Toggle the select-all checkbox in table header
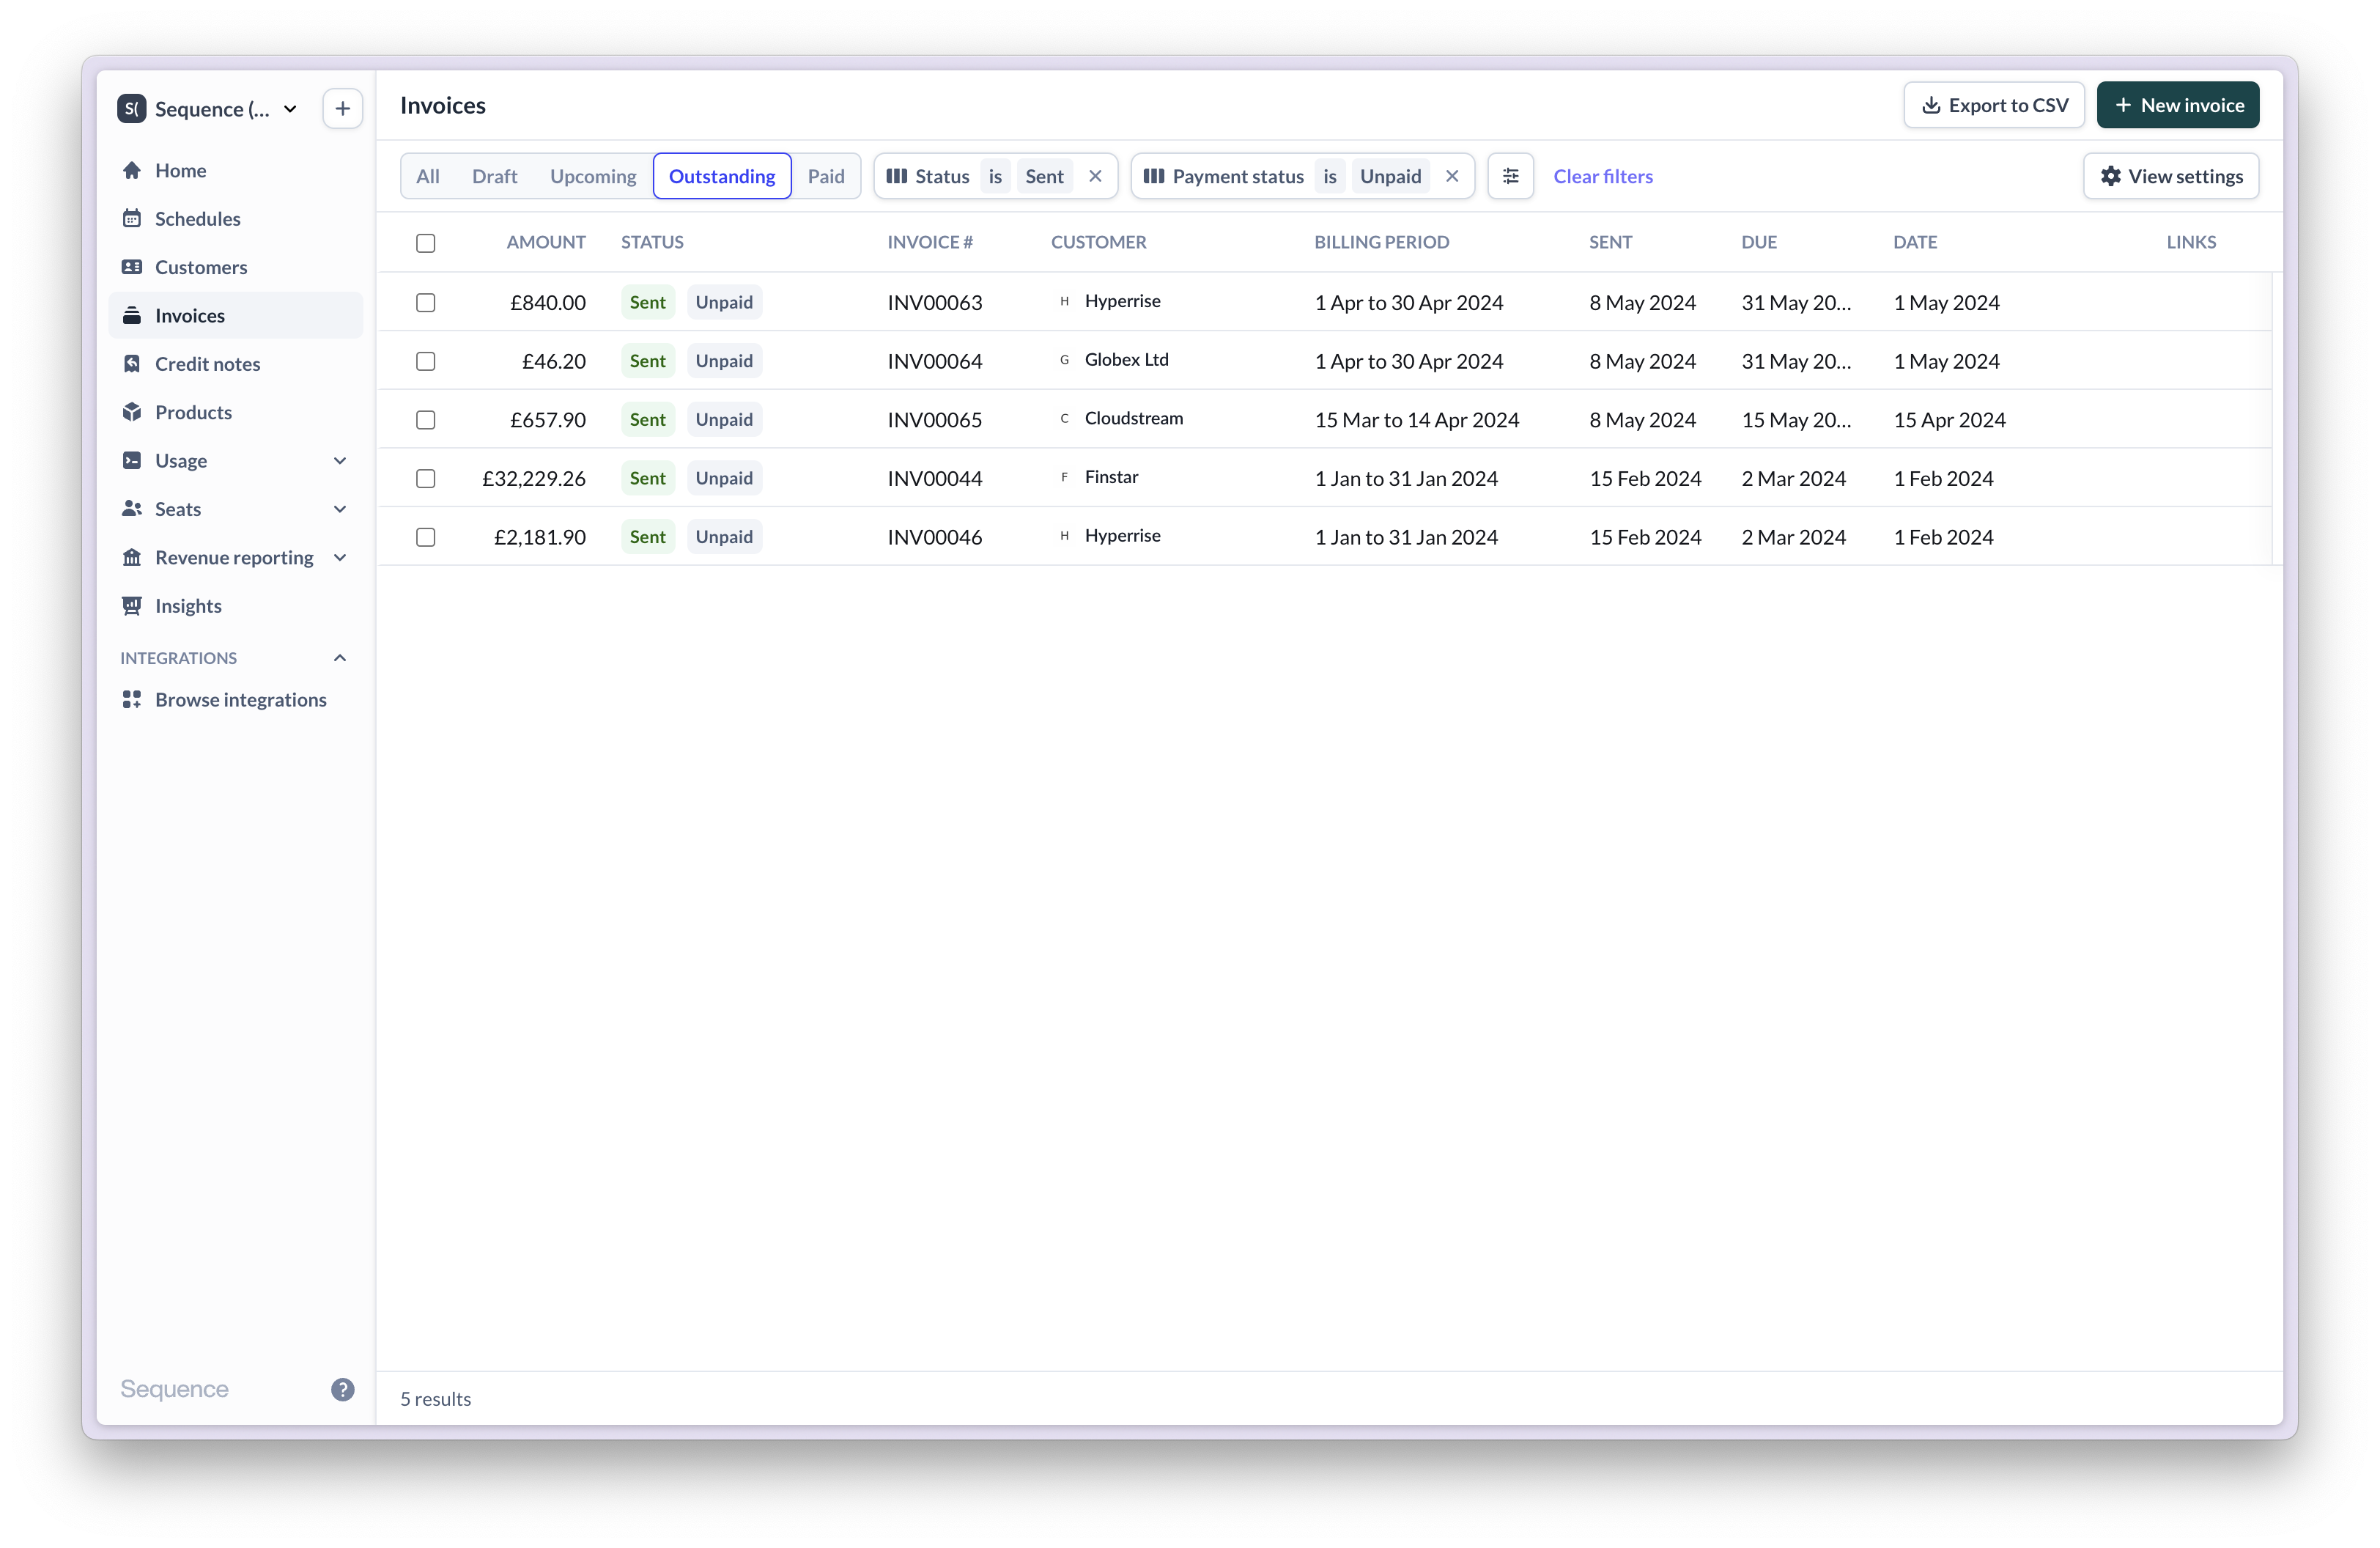The width and height of the screenshot is (2380, 1548). coord(426,243)
